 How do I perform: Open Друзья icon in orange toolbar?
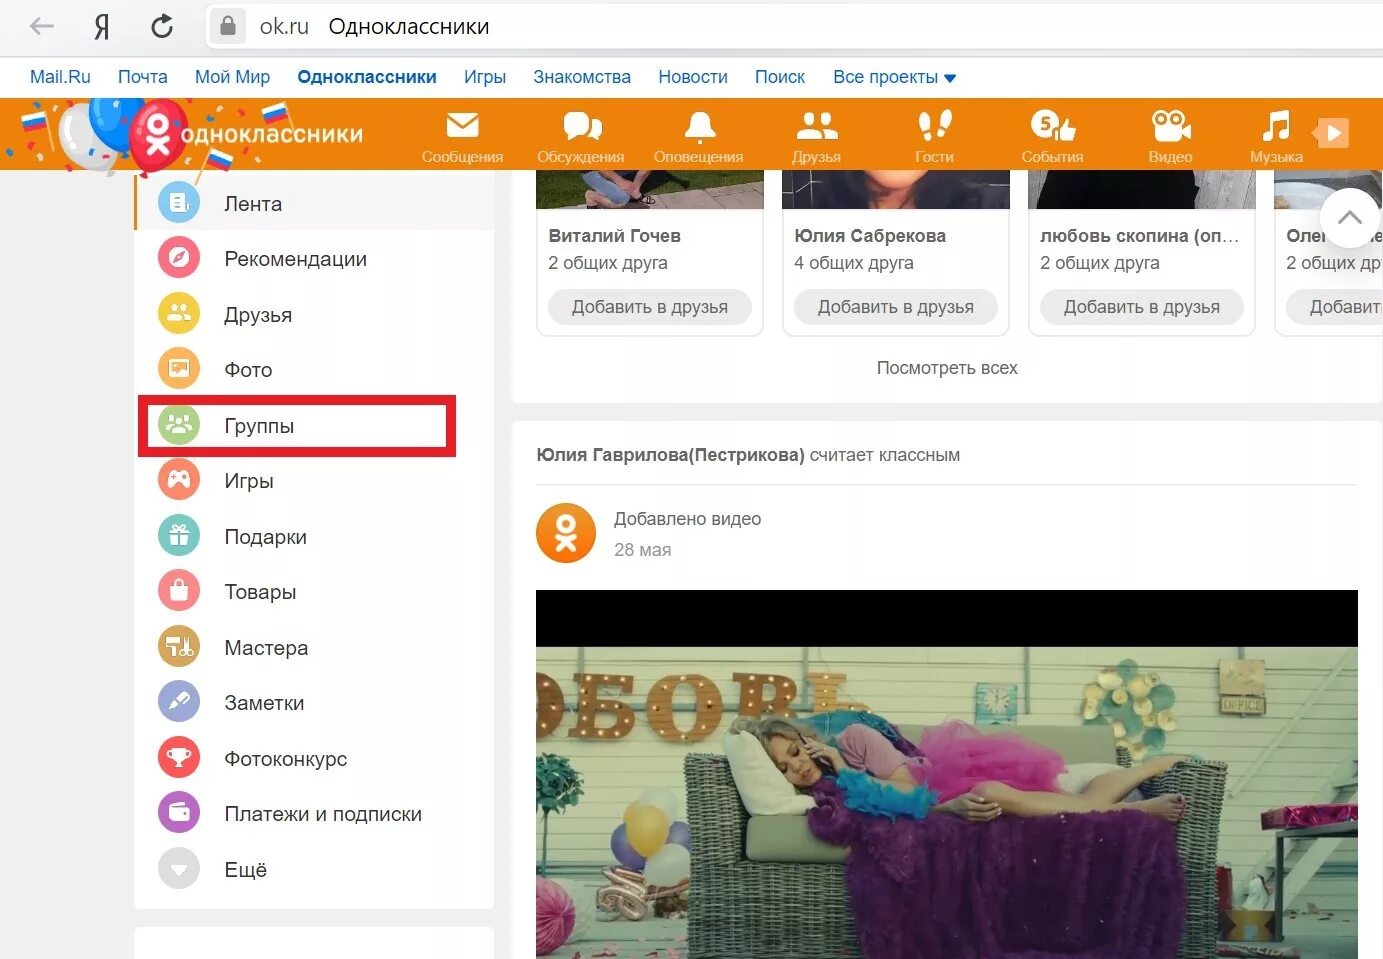[816, 126]
